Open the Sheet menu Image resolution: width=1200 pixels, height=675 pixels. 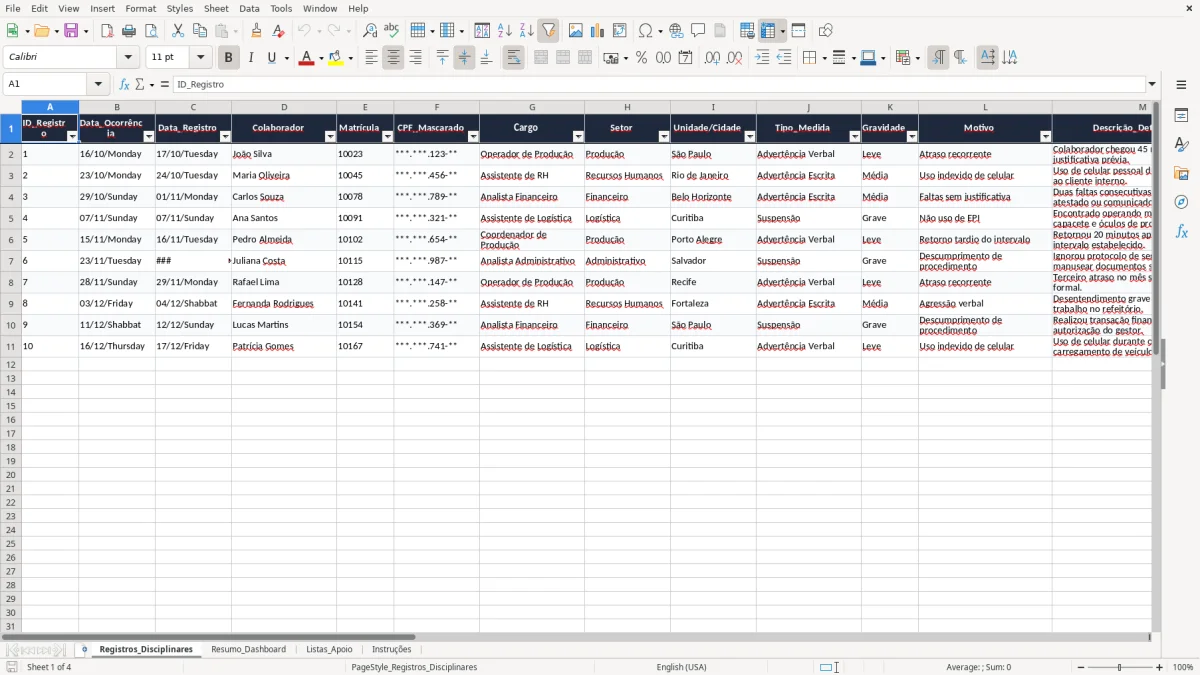(216, 8)
